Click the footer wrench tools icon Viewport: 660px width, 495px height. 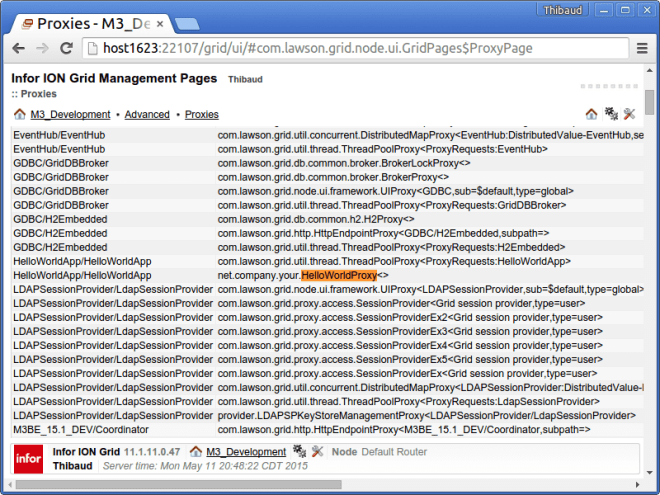click(317, 452)
